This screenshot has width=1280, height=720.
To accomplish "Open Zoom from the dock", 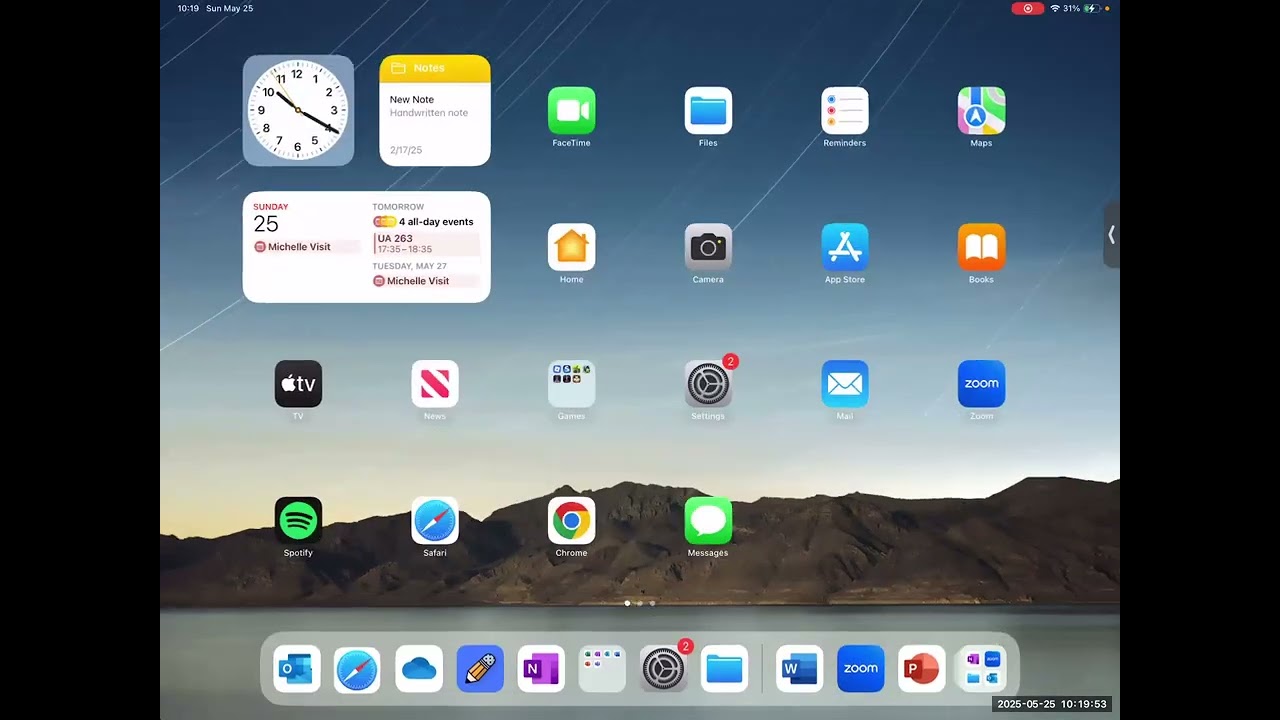I will [860, 669].
